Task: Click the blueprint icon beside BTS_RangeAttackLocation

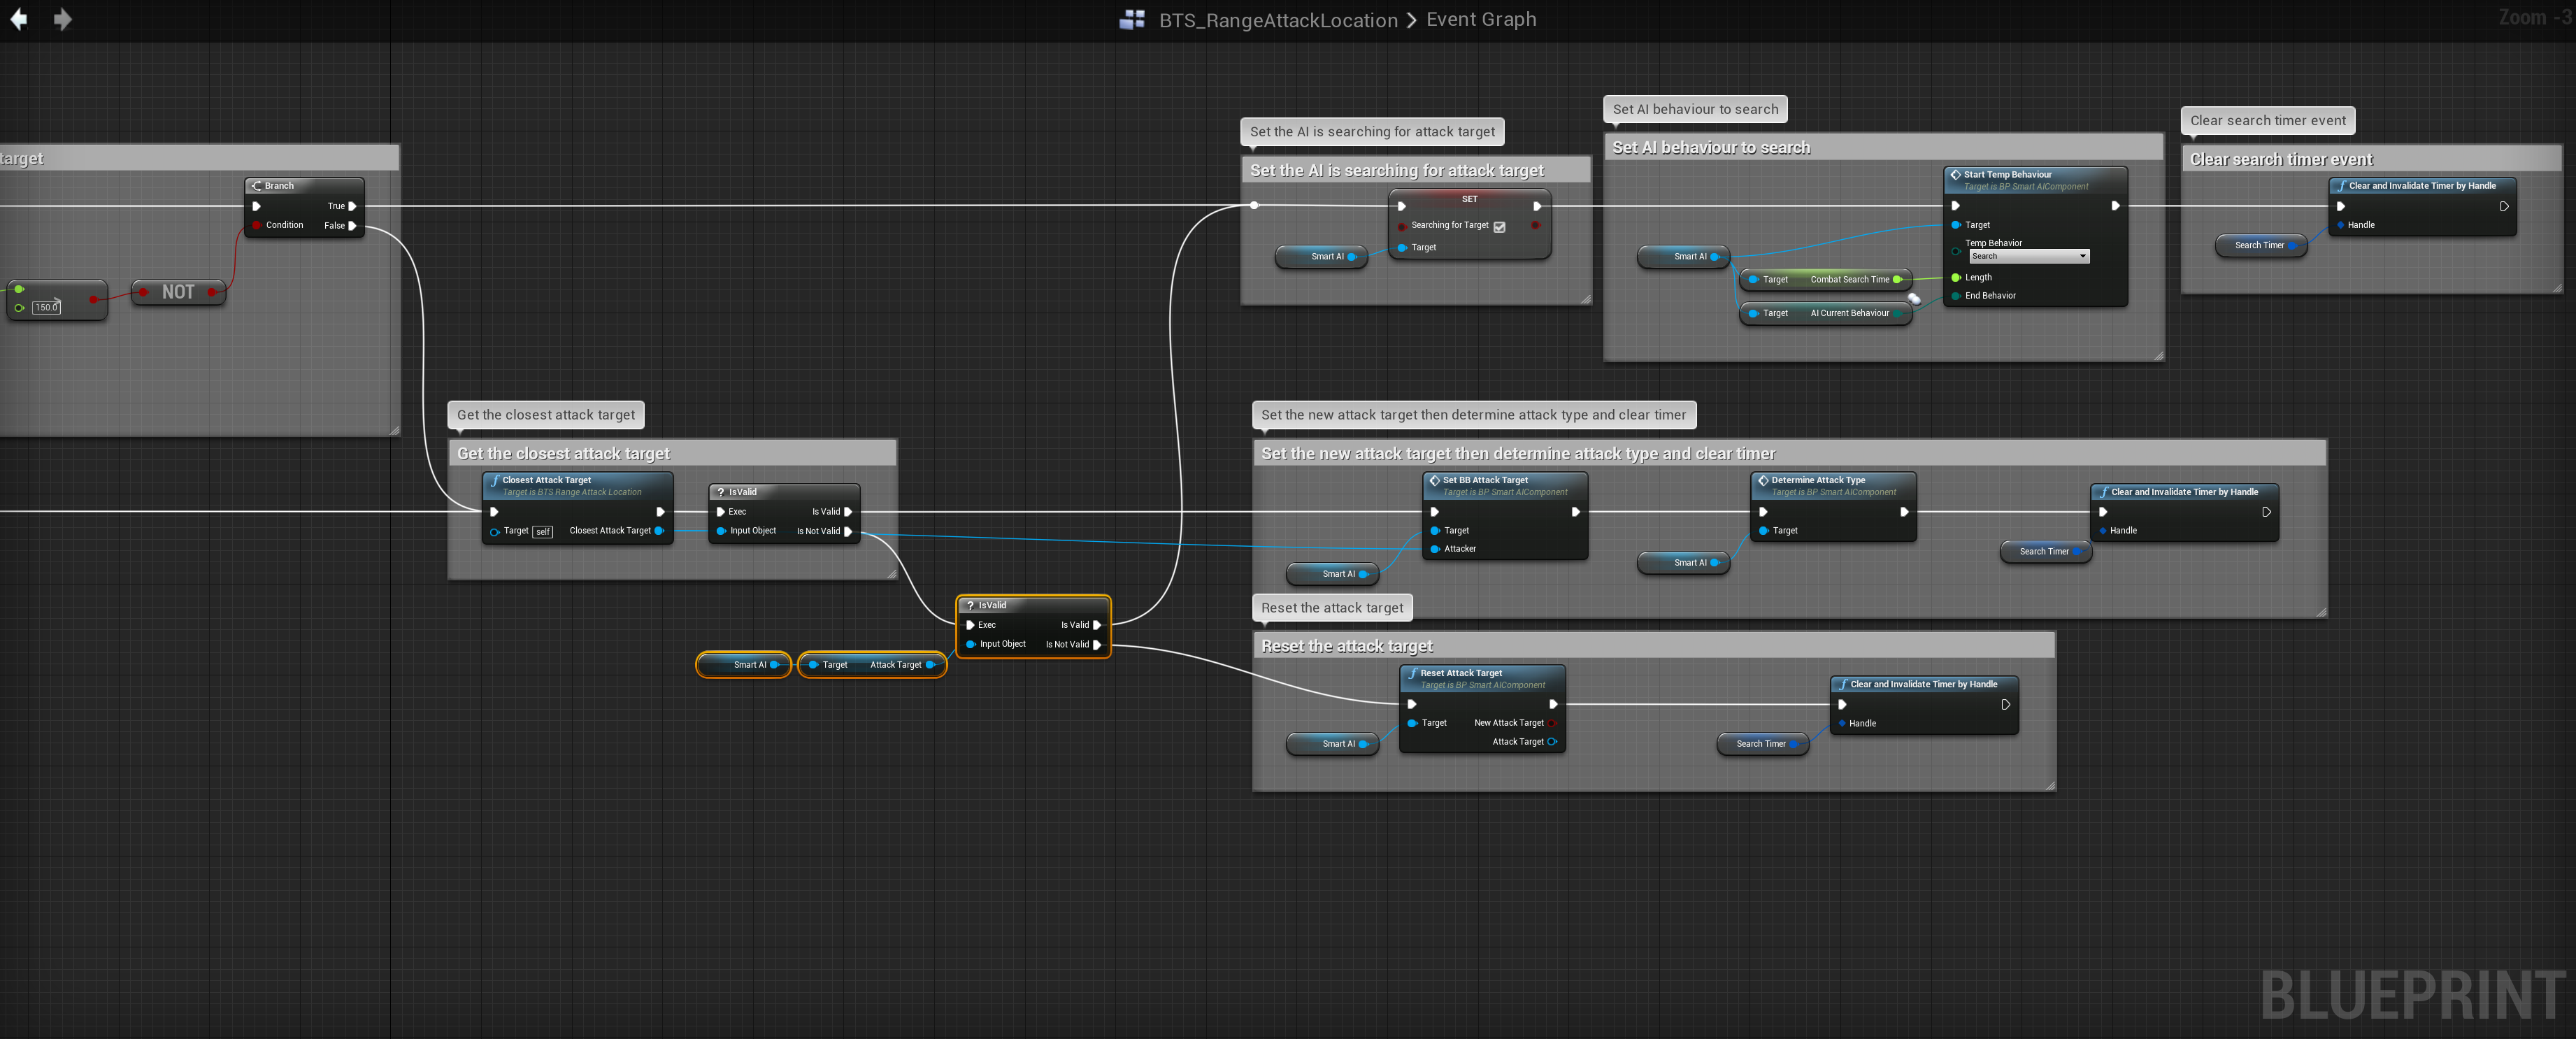Action: coord(1132,20)
